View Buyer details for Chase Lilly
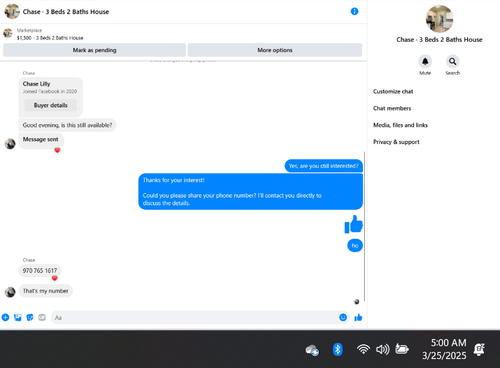Viewport: 500px width, 368px height. (51, 105)
